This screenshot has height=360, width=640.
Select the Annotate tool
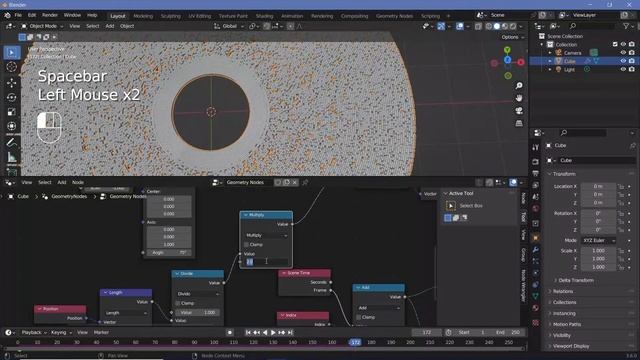[12, 143]
